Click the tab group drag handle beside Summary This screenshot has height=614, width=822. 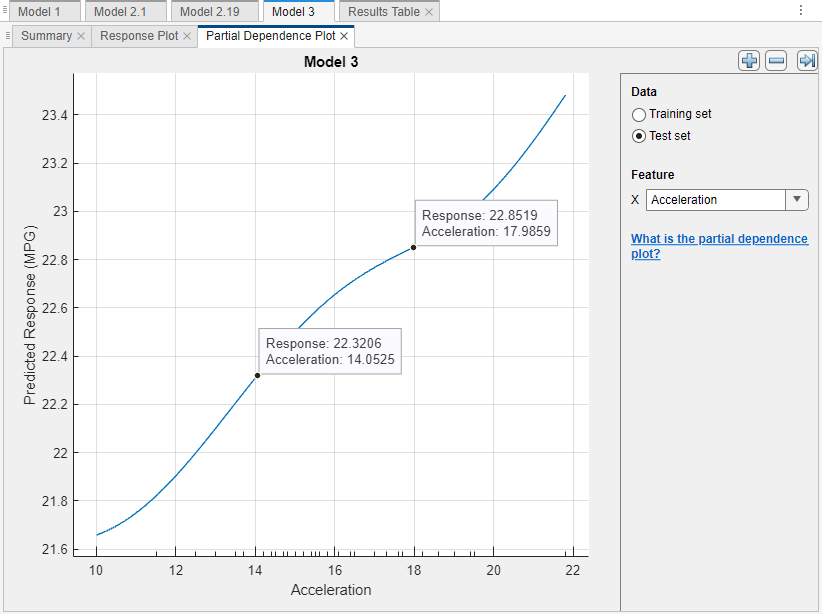(x=8, y=36)
